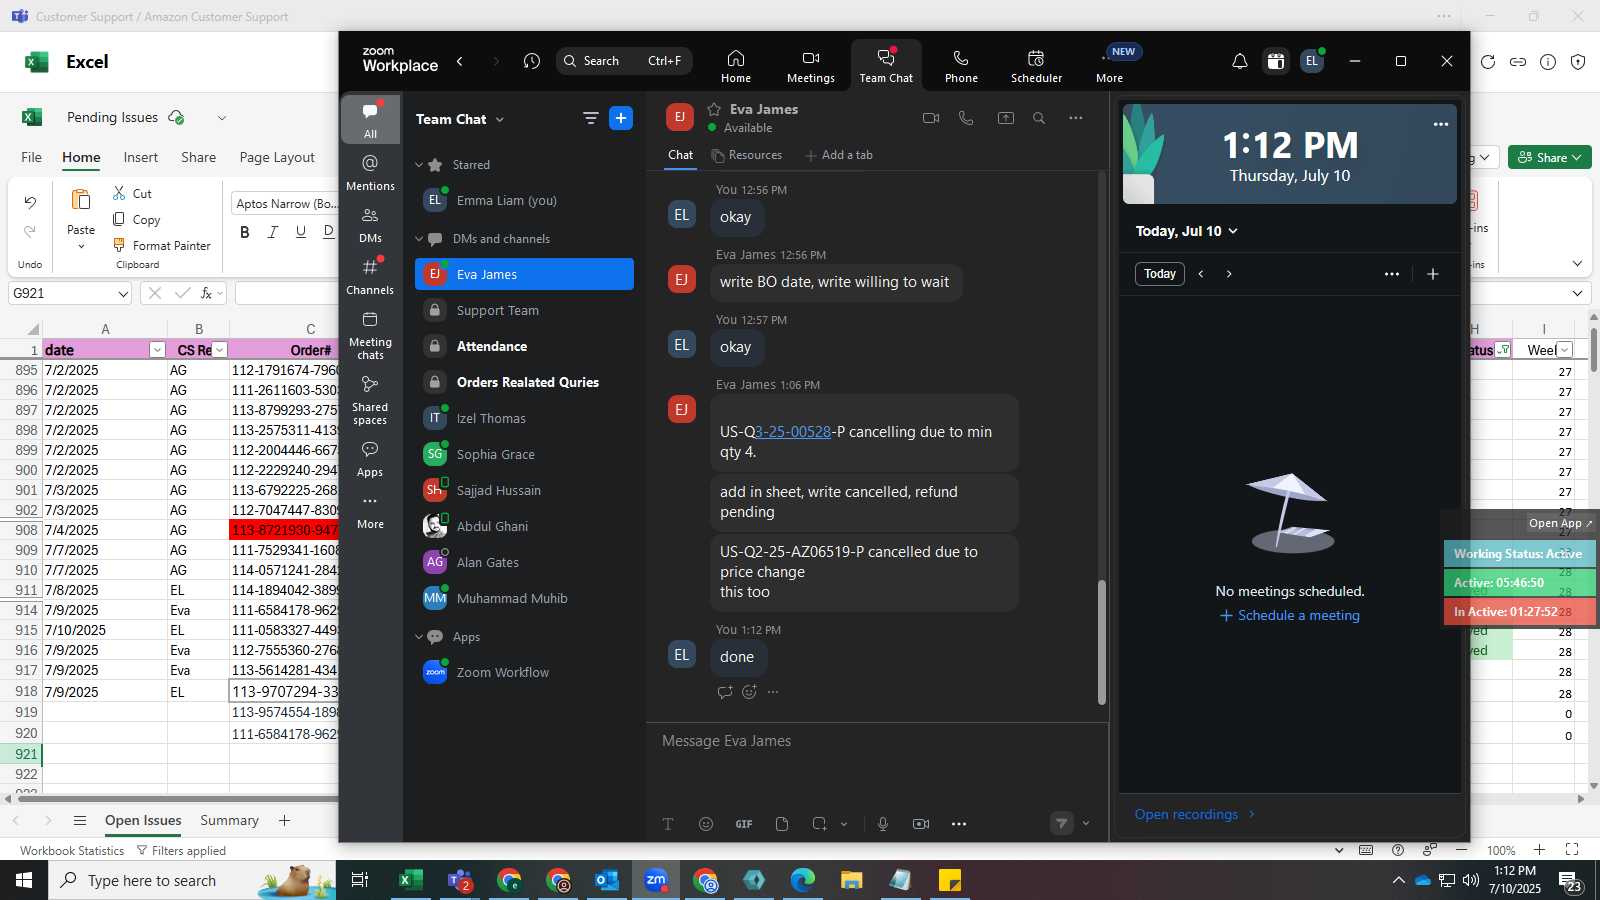Open date column filter dropdown
Viewport: 1600px width, 900px height.
(x=157, y=350)
